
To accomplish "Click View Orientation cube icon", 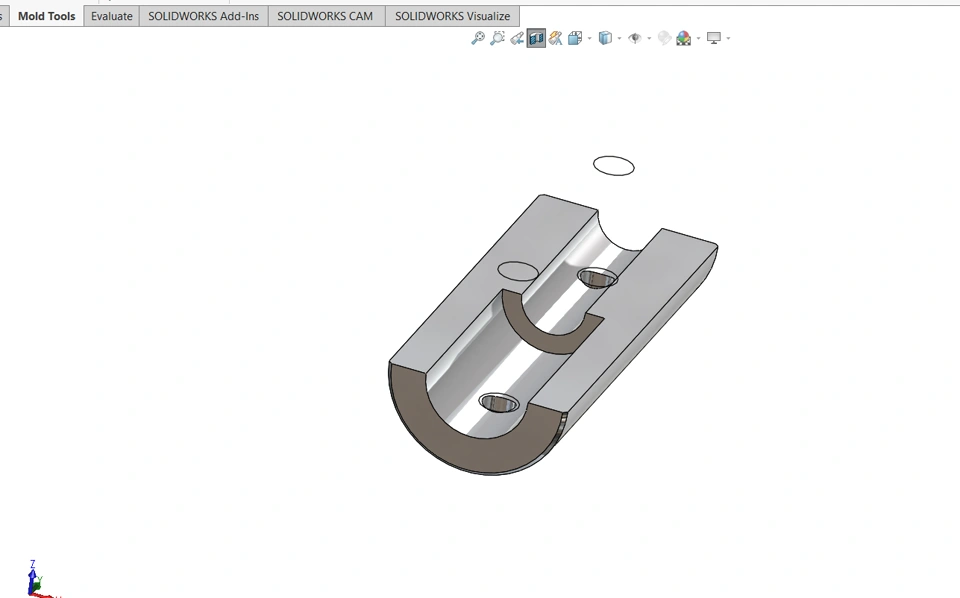I will [574, 39].
